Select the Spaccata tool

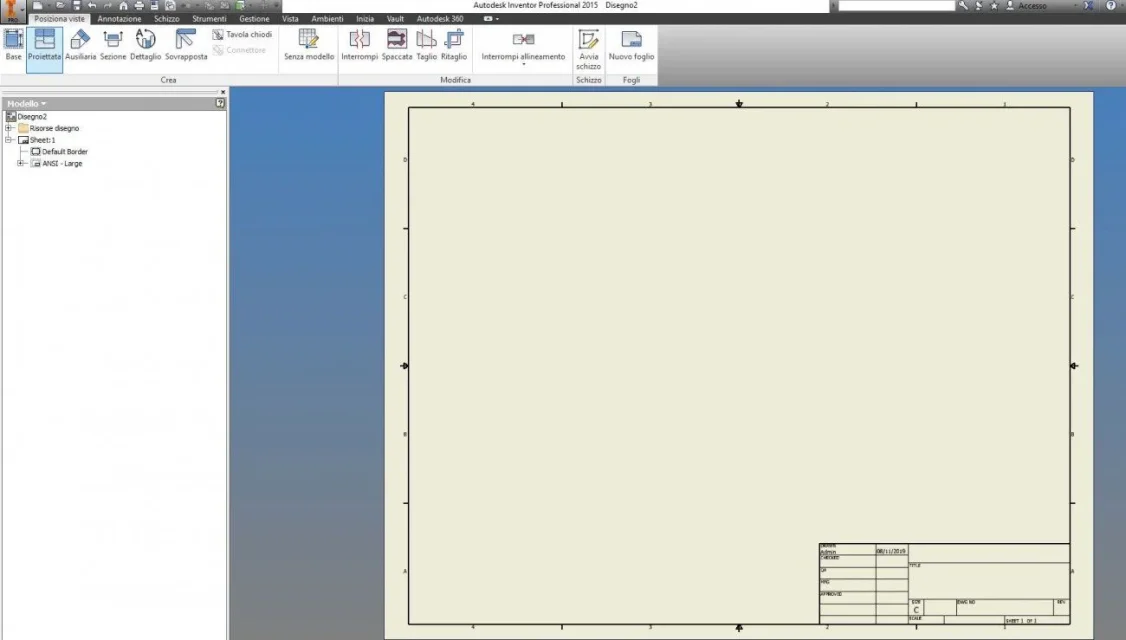(x=396, y=45)
